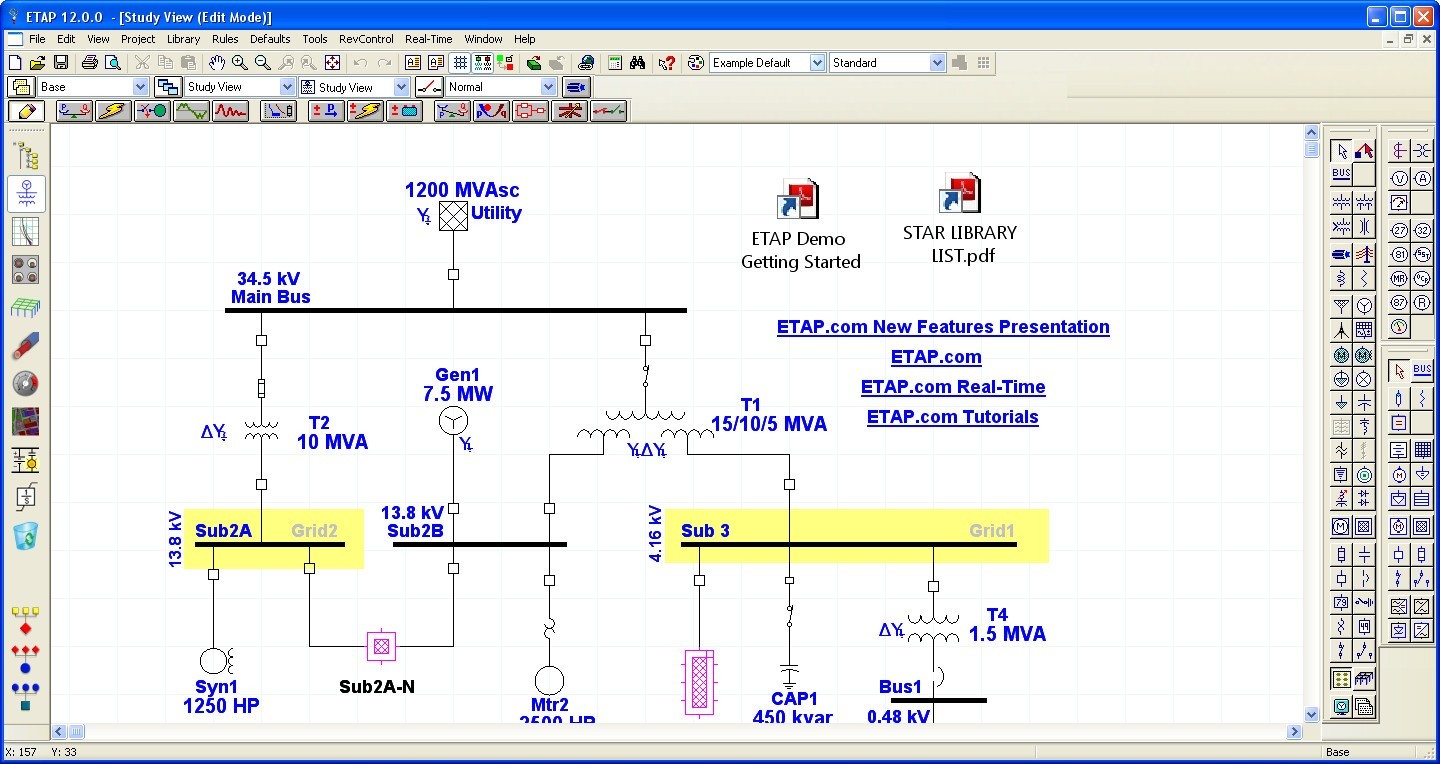Image resolution: width=1440 pixels, height=764 pixels.
Task: Switch to Edit mode pencil icon
Action: point(26,111)
